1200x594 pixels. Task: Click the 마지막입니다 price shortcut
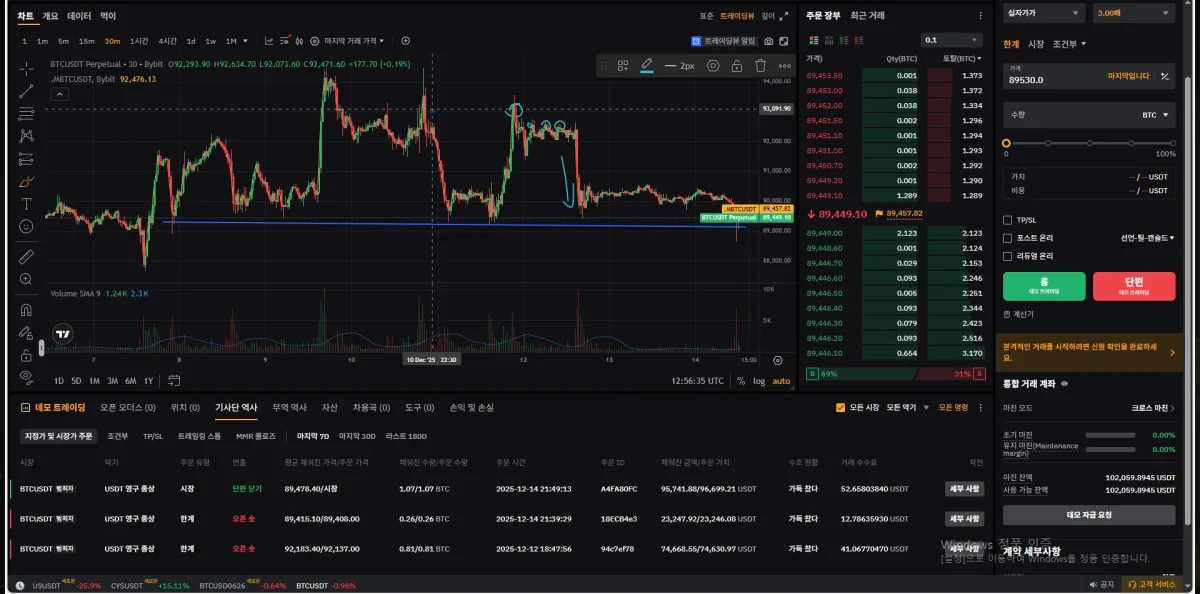click(1128, 76)
